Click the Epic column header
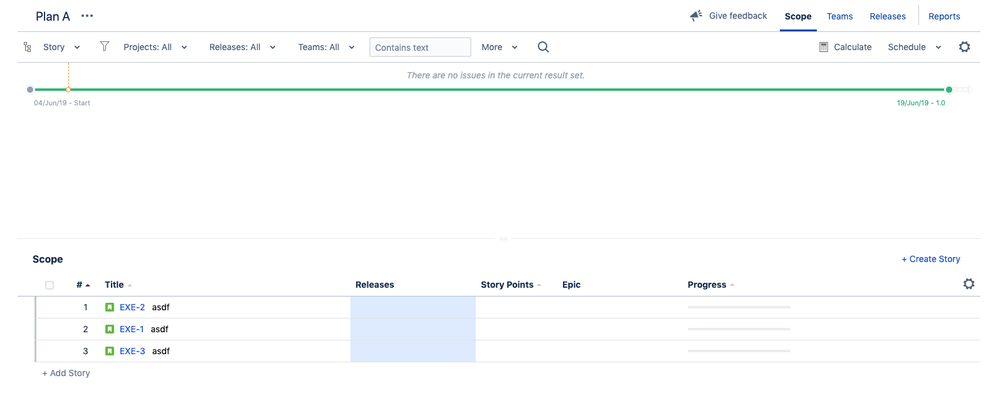Screen dimensions: 998x420 pyautogui.click(x=571, y=285)
